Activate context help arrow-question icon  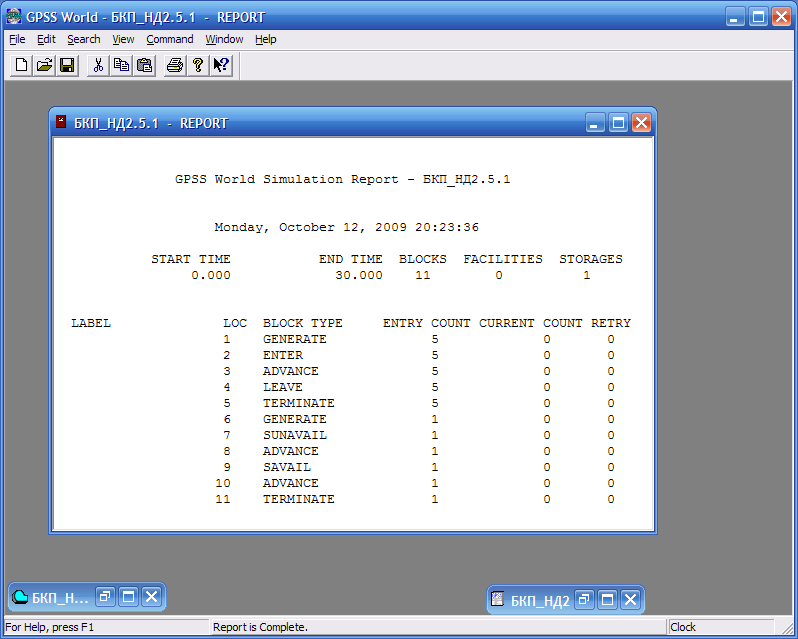pos(221,66)
